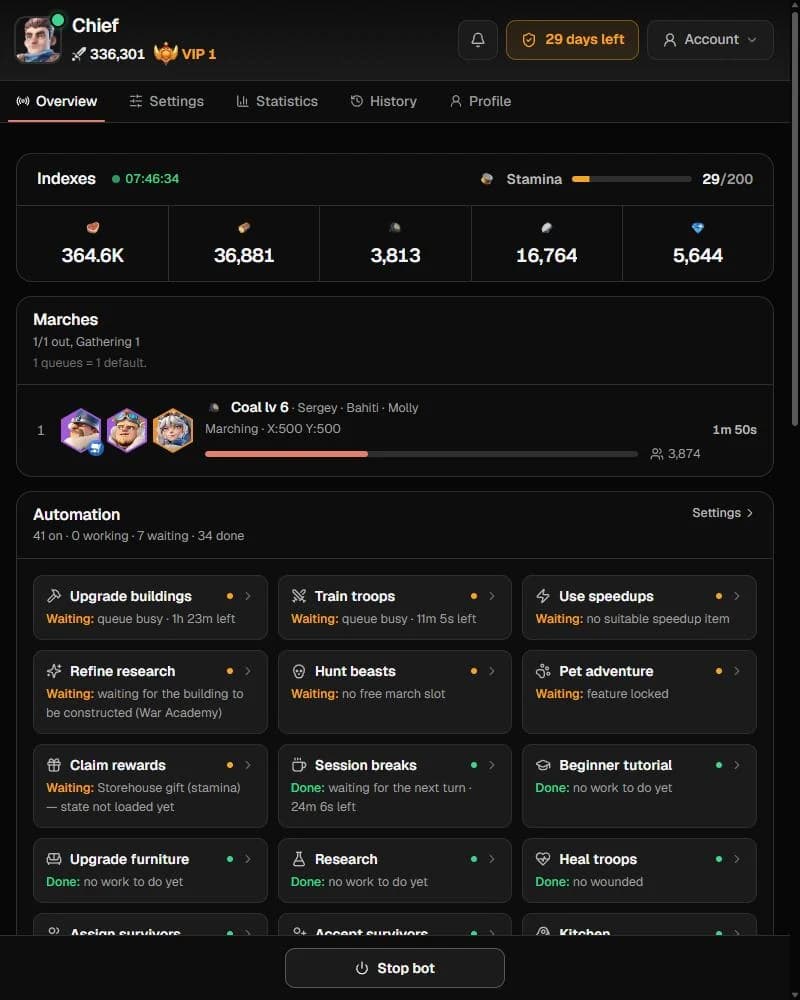Open the Account dropdown menu
Viewport: 800px width, 1000px height.
pyautogui.click(x=710, y=40)
